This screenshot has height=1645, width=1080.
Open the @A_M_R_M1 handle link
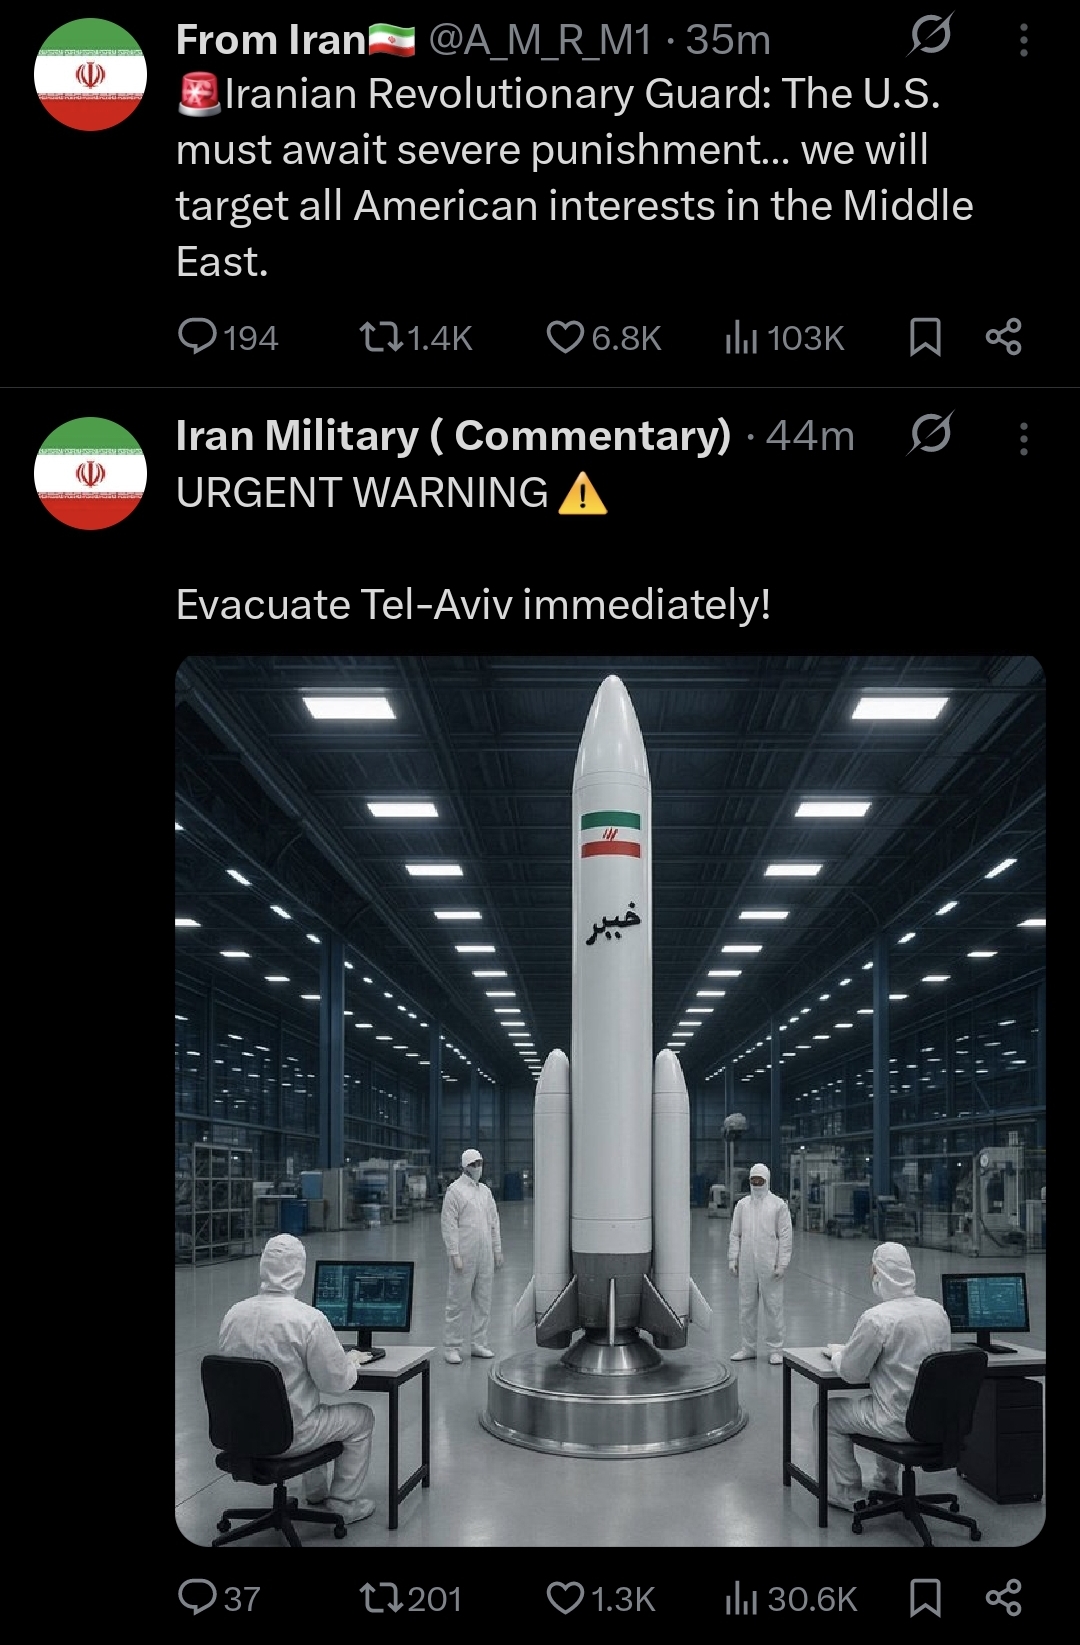point(540,40)
